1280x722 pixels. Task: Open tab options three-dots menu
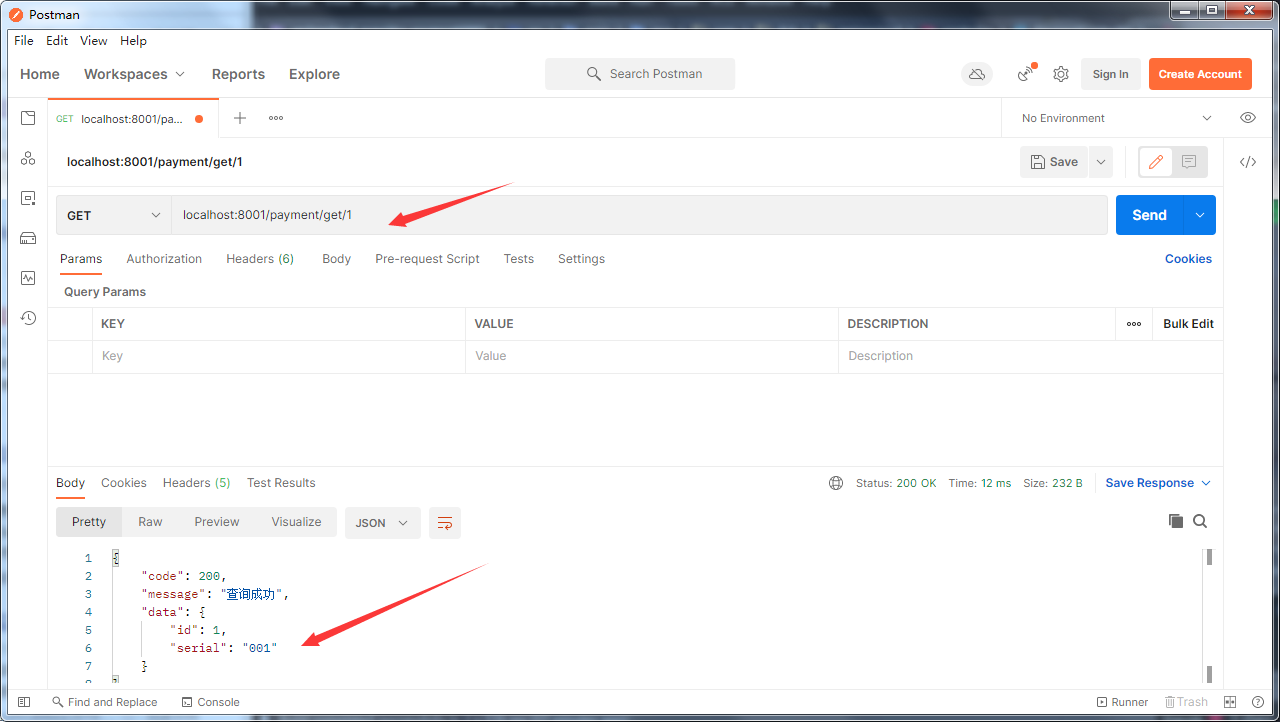(276, 118)
